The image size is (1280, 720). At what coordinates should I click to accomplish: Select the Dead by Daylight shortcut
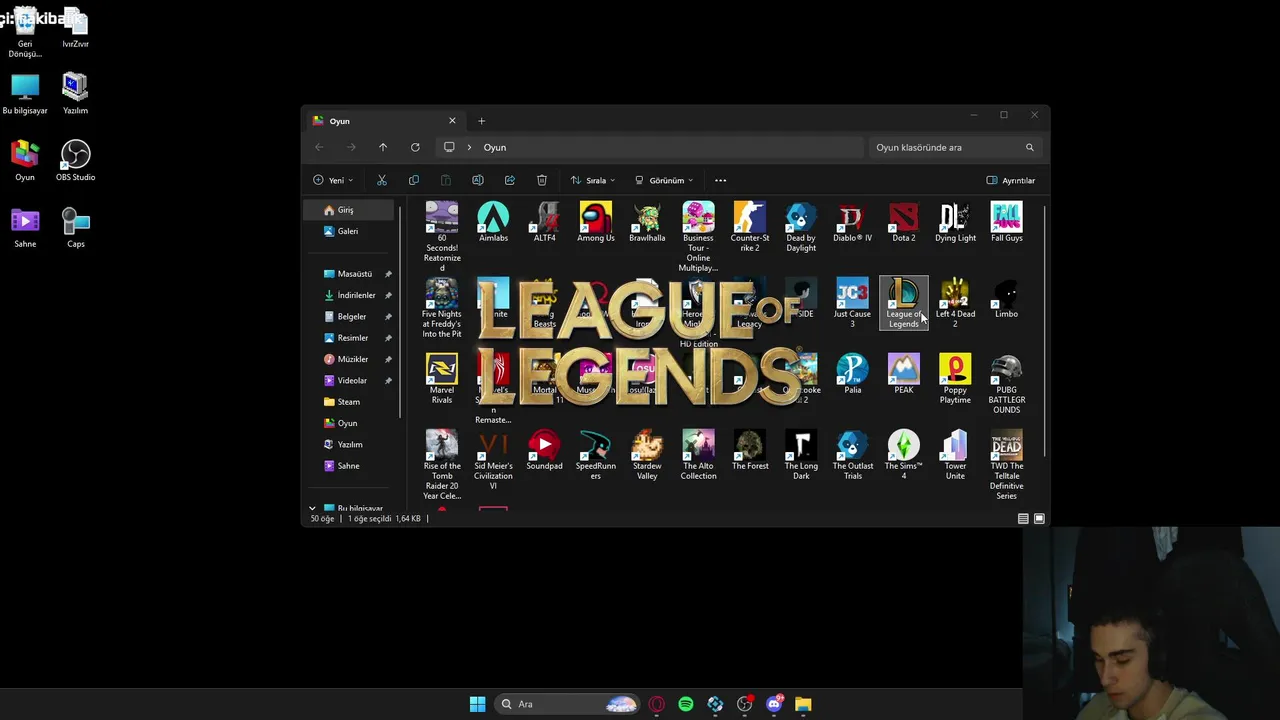pos(801,228)
